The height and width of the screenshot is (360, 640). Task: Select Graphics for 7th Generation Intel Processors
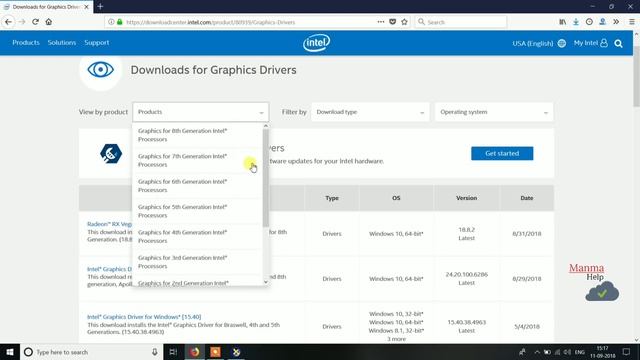[x=197, y=160]
